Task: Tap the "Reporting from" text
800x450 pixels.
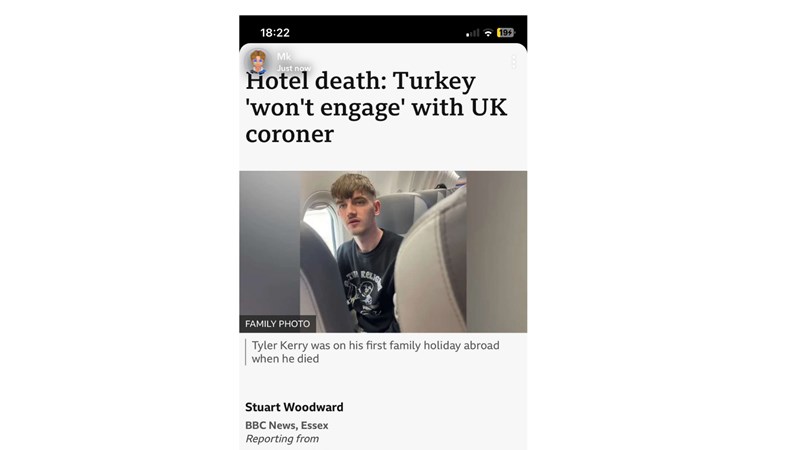Action: (x=282, y=439)
